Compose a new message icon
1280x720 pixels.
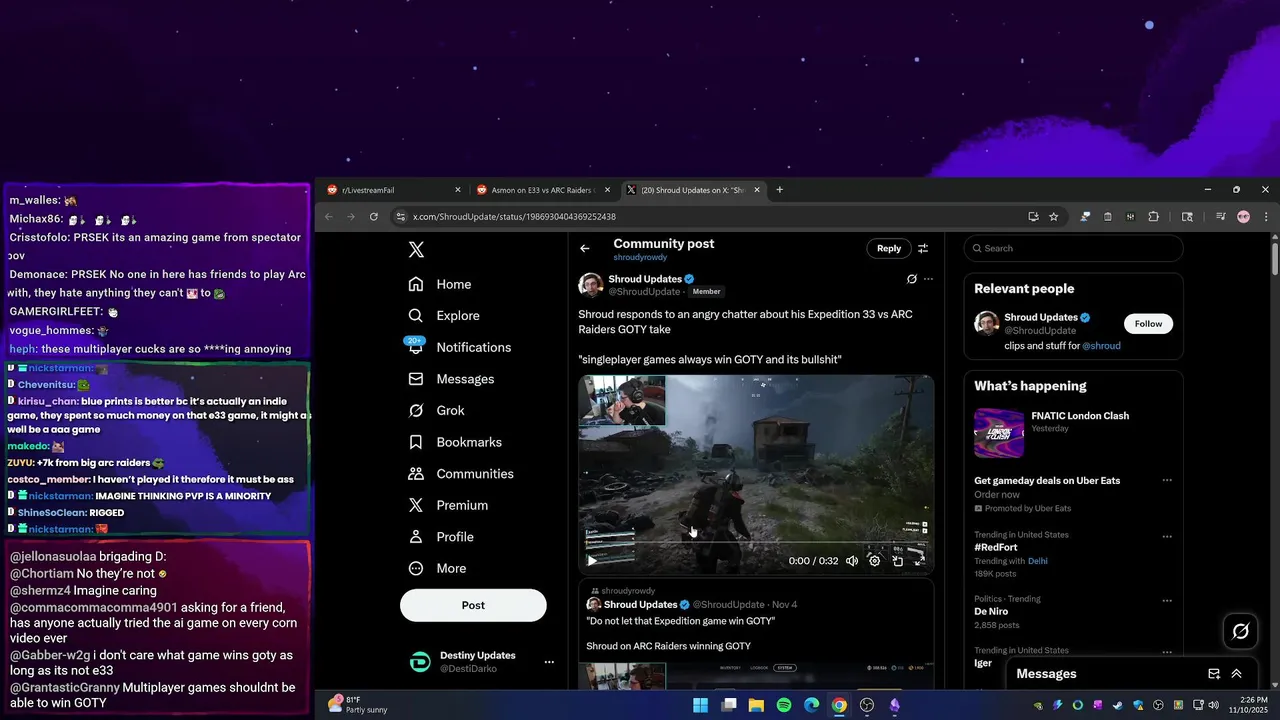pyautogui.click(x=1214, y=674)
